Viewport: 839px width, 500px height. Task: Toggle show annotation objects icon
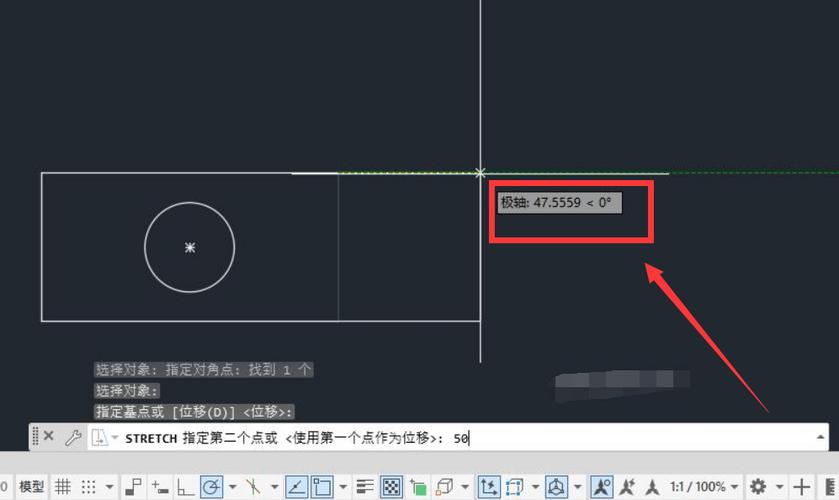pos(602,487)
